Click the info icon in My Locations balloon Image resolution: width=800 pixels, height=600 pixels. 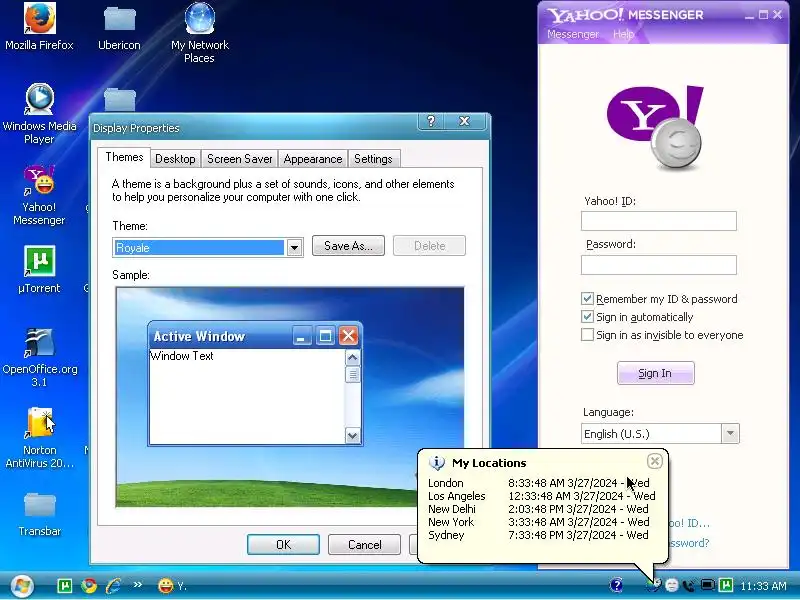(x=437, y=463)
